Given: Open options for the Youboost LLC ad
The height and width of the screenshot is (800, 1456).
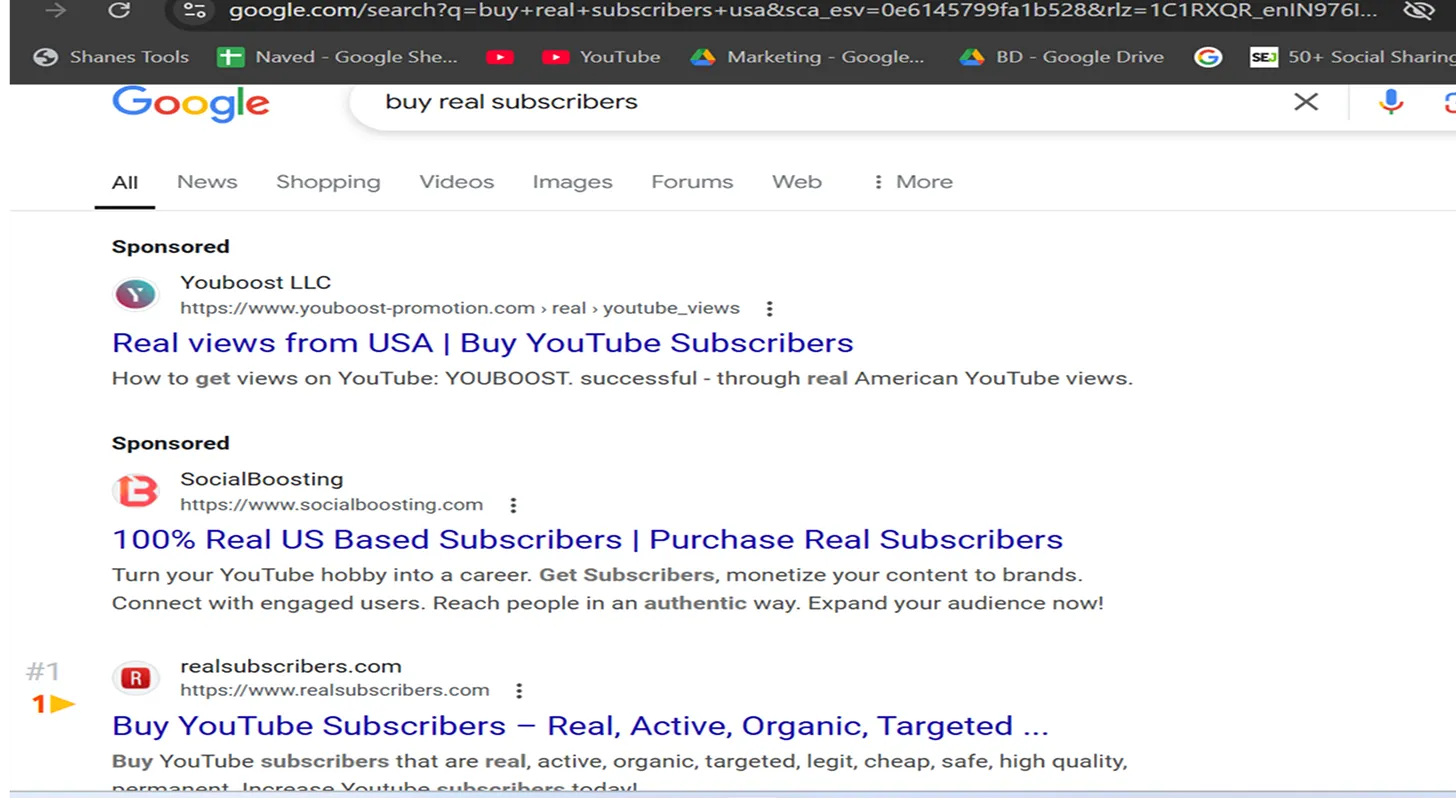Looking at the screenshot, I should click(769, 309).
